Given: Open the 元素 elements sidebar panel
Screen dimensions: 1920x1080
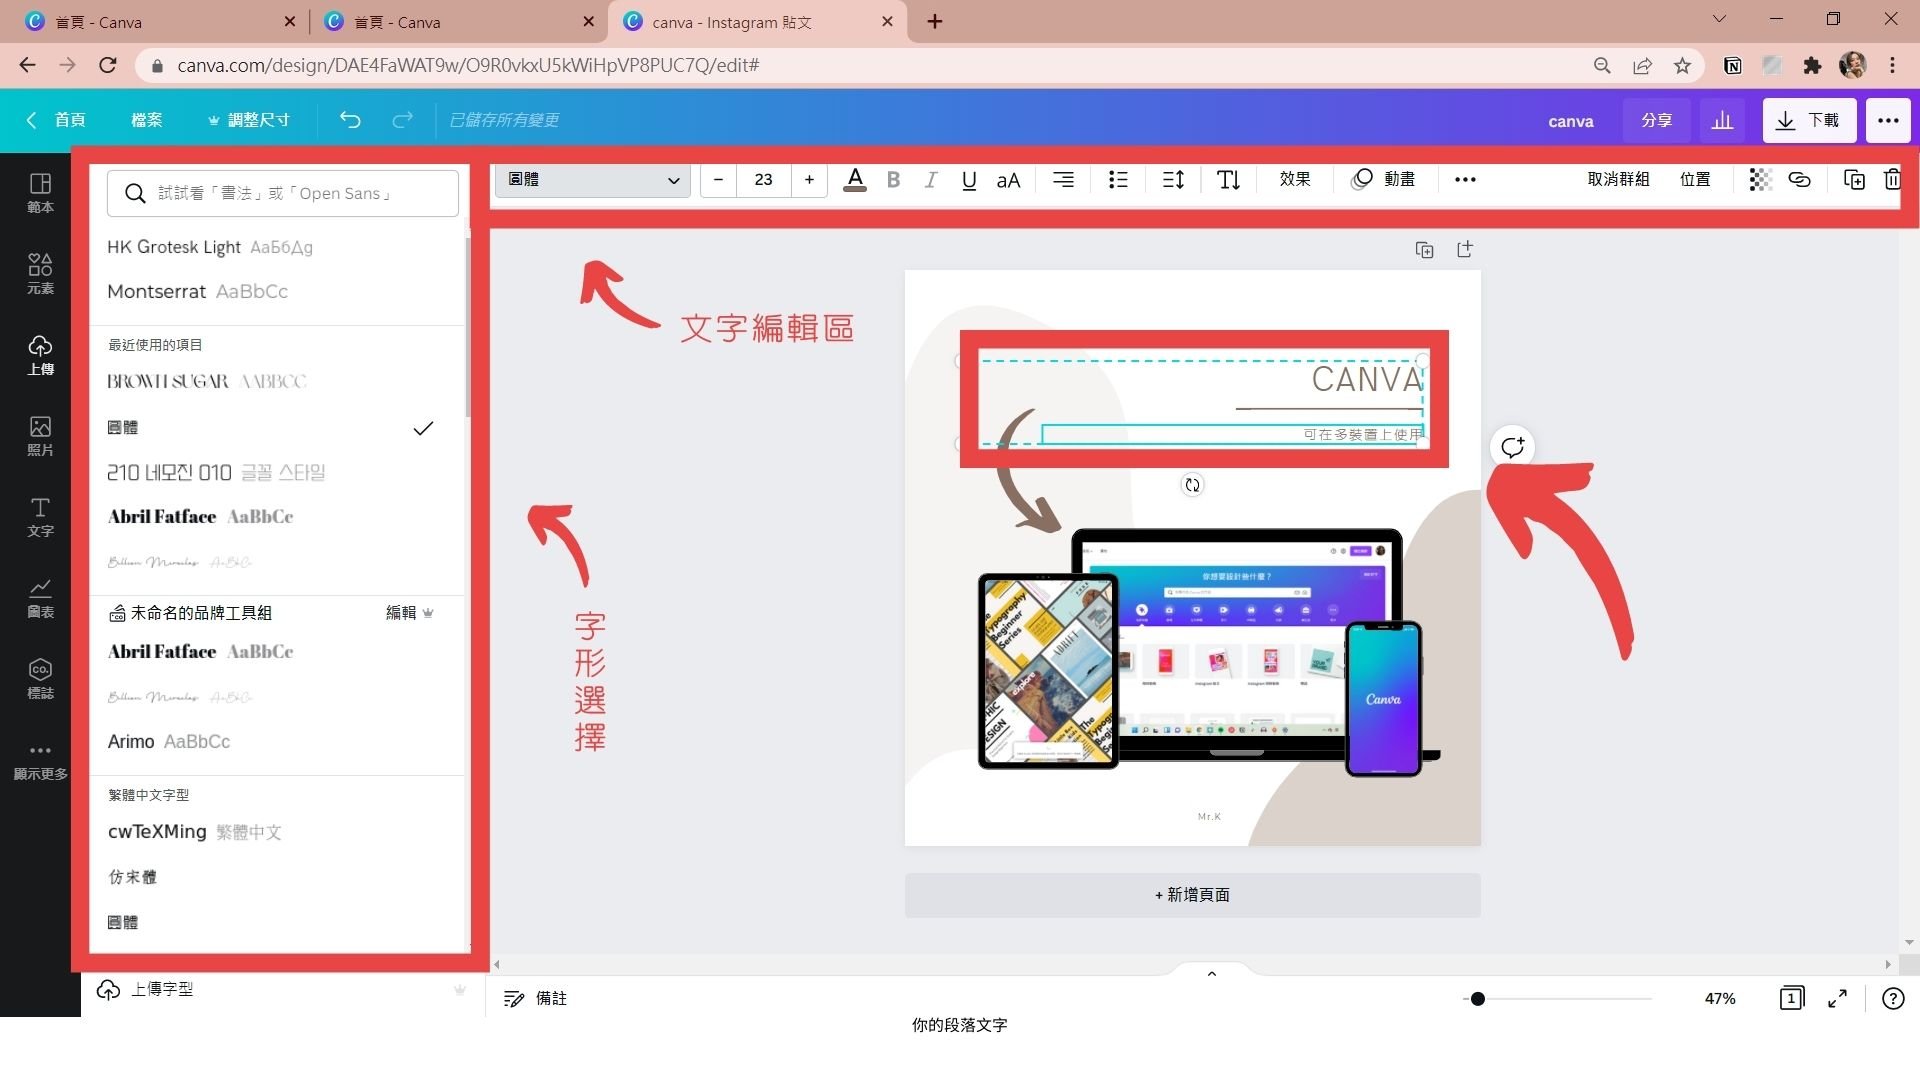Looking at the screenshot, I should tap(40, 273).
